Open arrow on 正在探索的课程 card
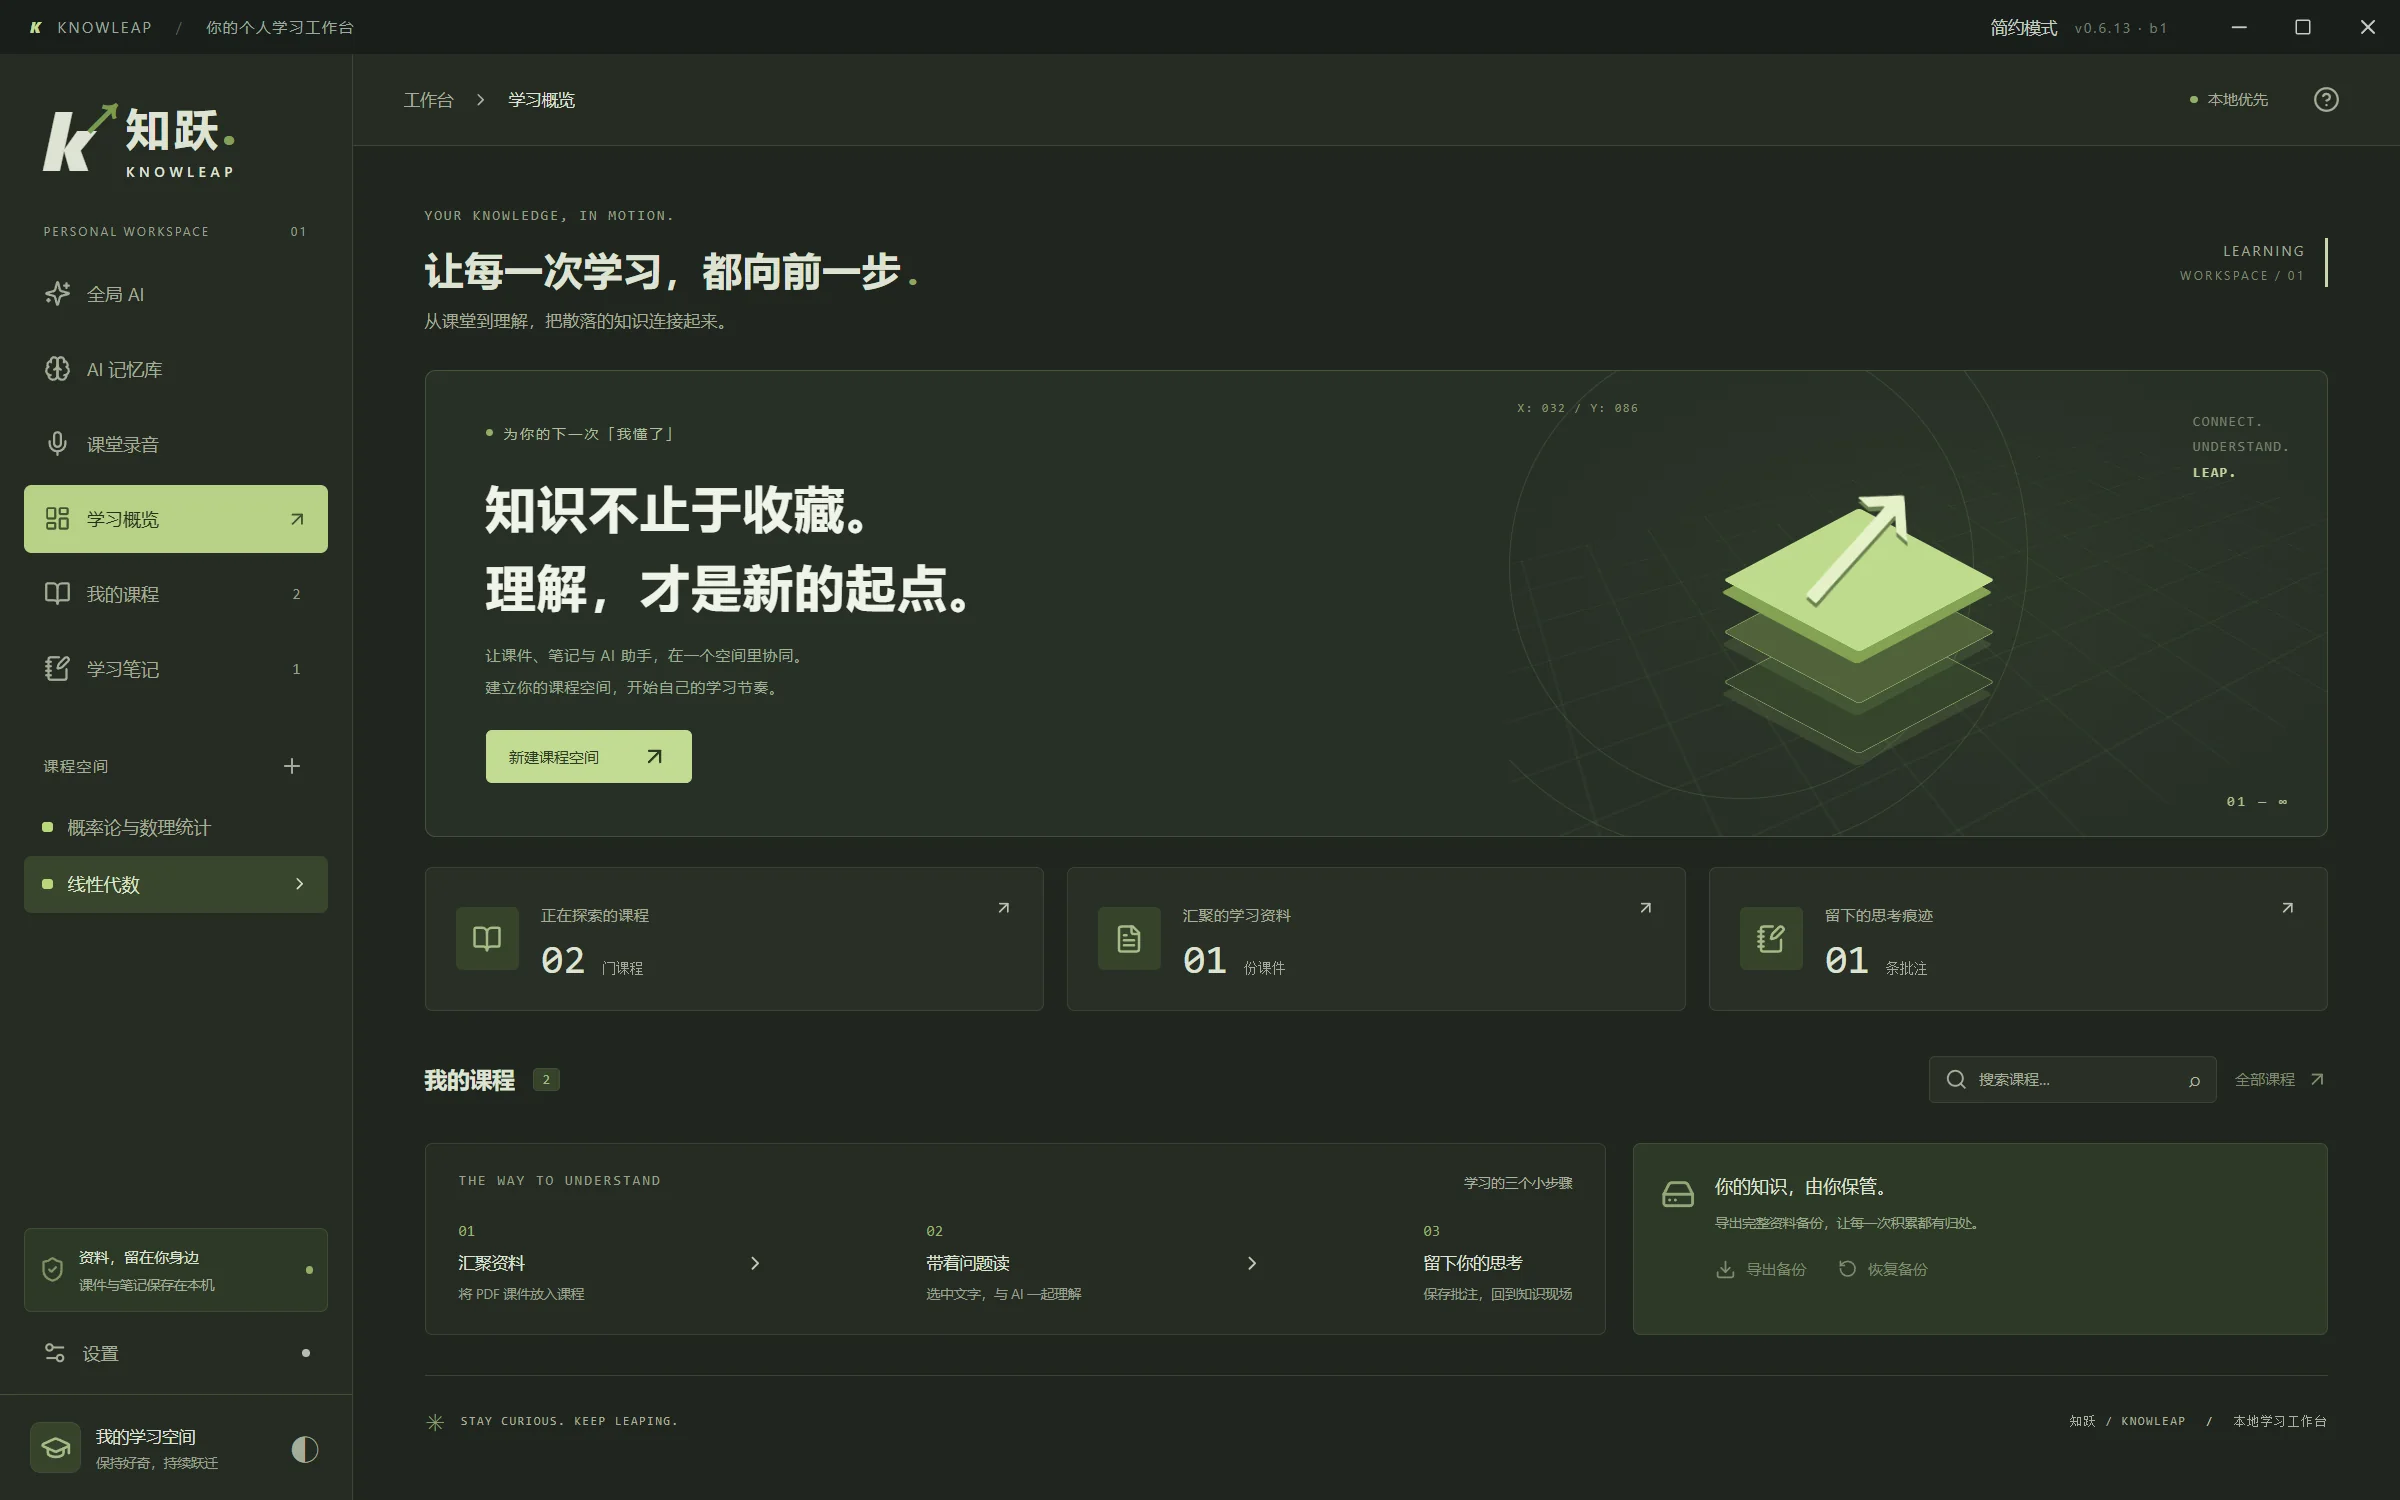Viewport: 2400px width, 1500px height. (x=1004, y=908)
